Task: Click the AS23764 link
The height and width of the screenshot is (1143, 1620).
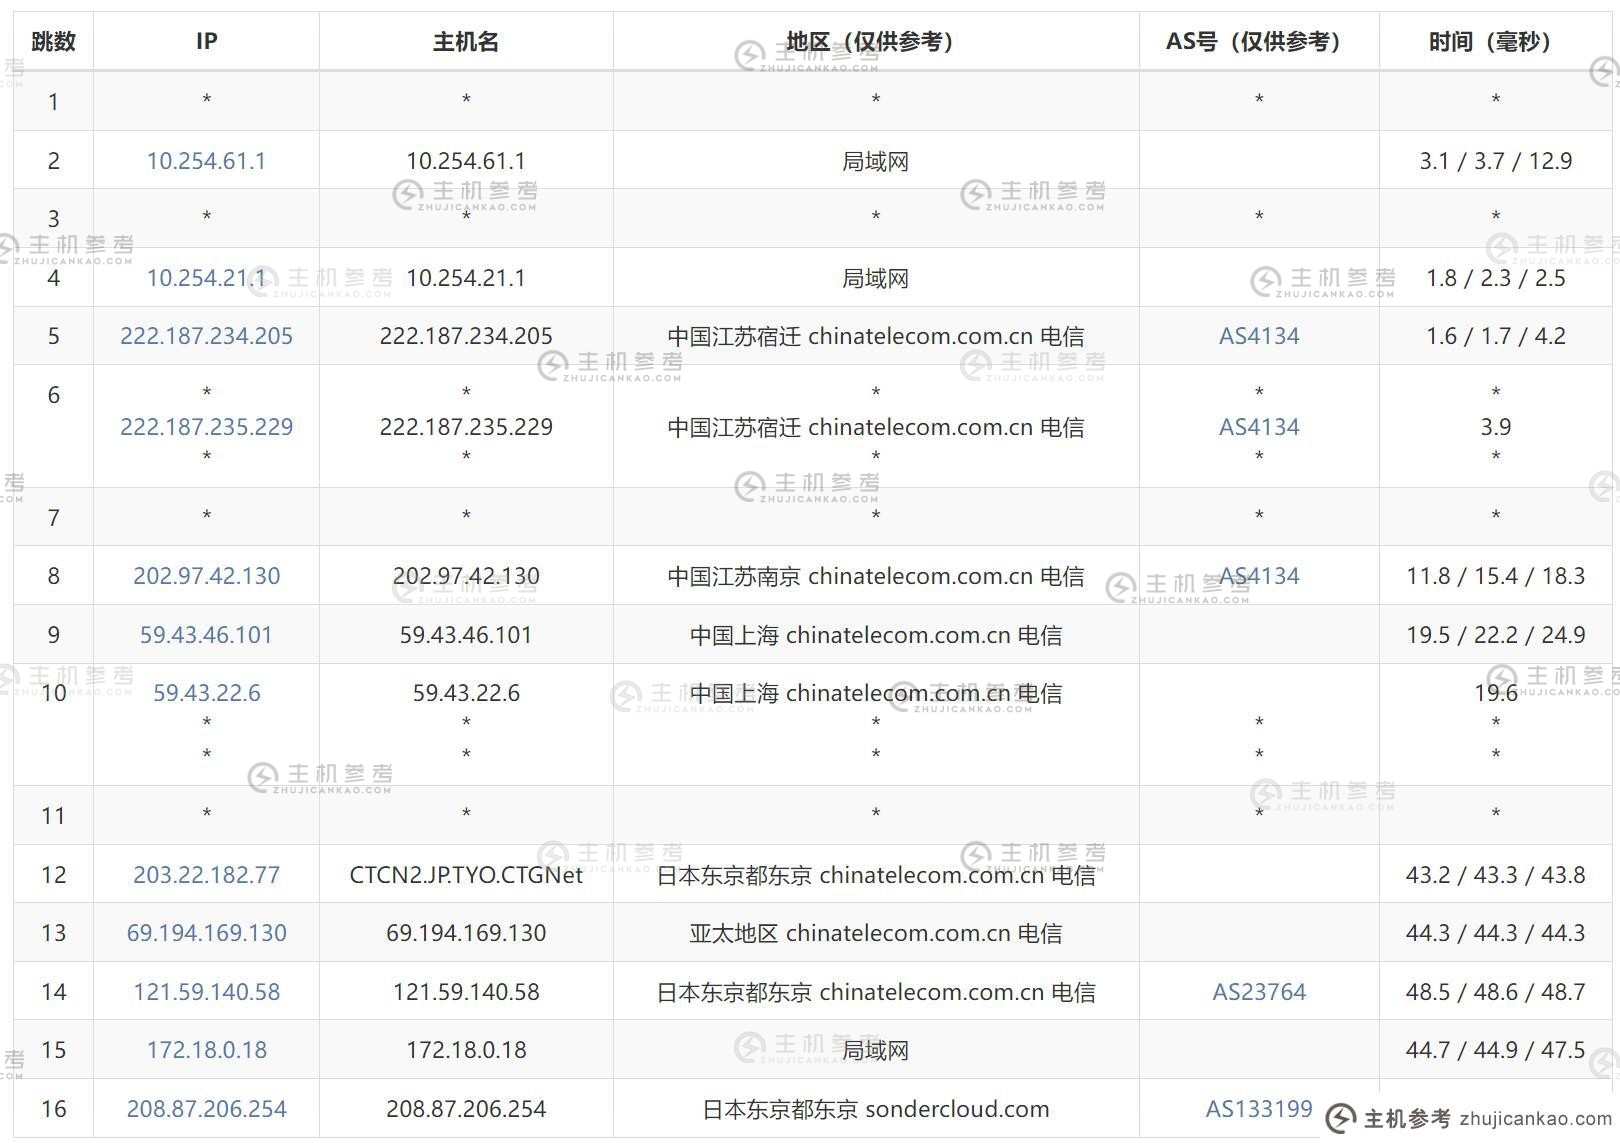Action: (x=1259, y=992)
